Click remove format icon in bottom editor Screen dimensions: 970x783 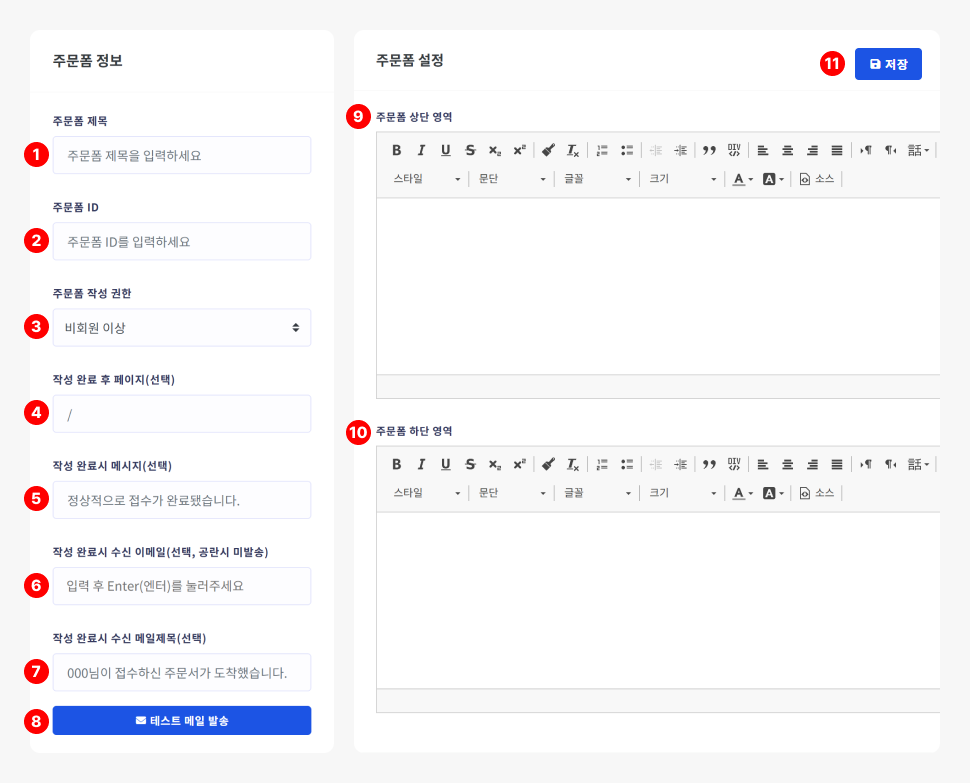coord(573,464)
